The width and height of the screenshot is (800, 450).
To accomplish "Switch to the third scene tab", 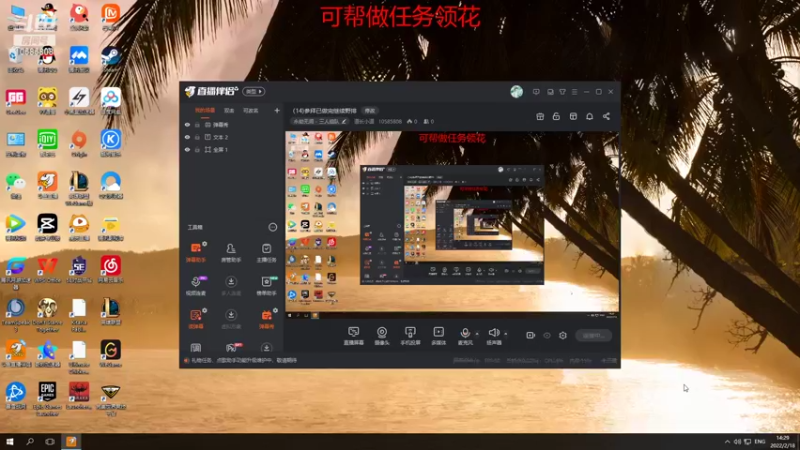I will (x=250, y=110).
